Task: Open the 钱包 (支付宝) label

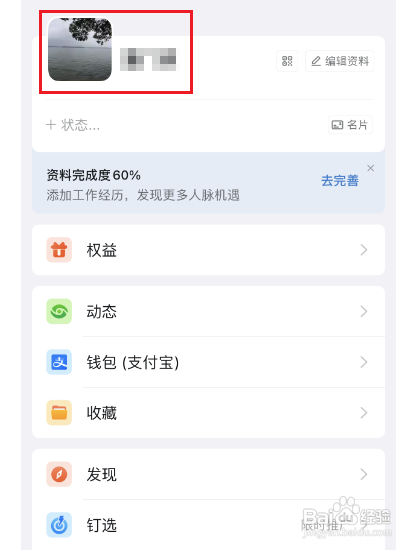Action: tap(133, 362)
